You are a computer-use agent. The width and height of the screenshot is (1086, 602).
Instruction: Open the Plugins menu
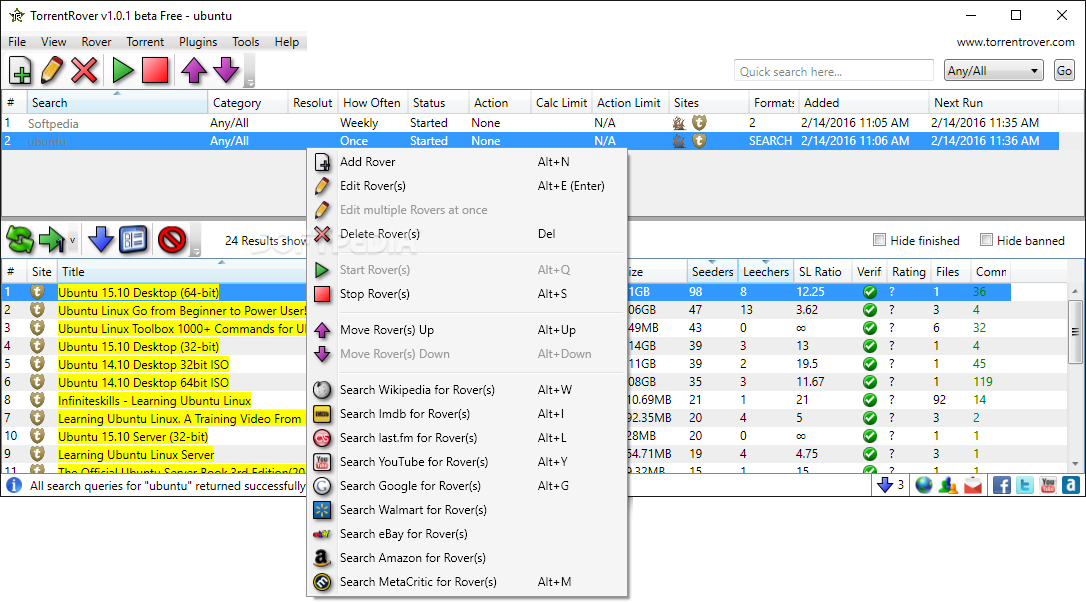pos(198,42)
